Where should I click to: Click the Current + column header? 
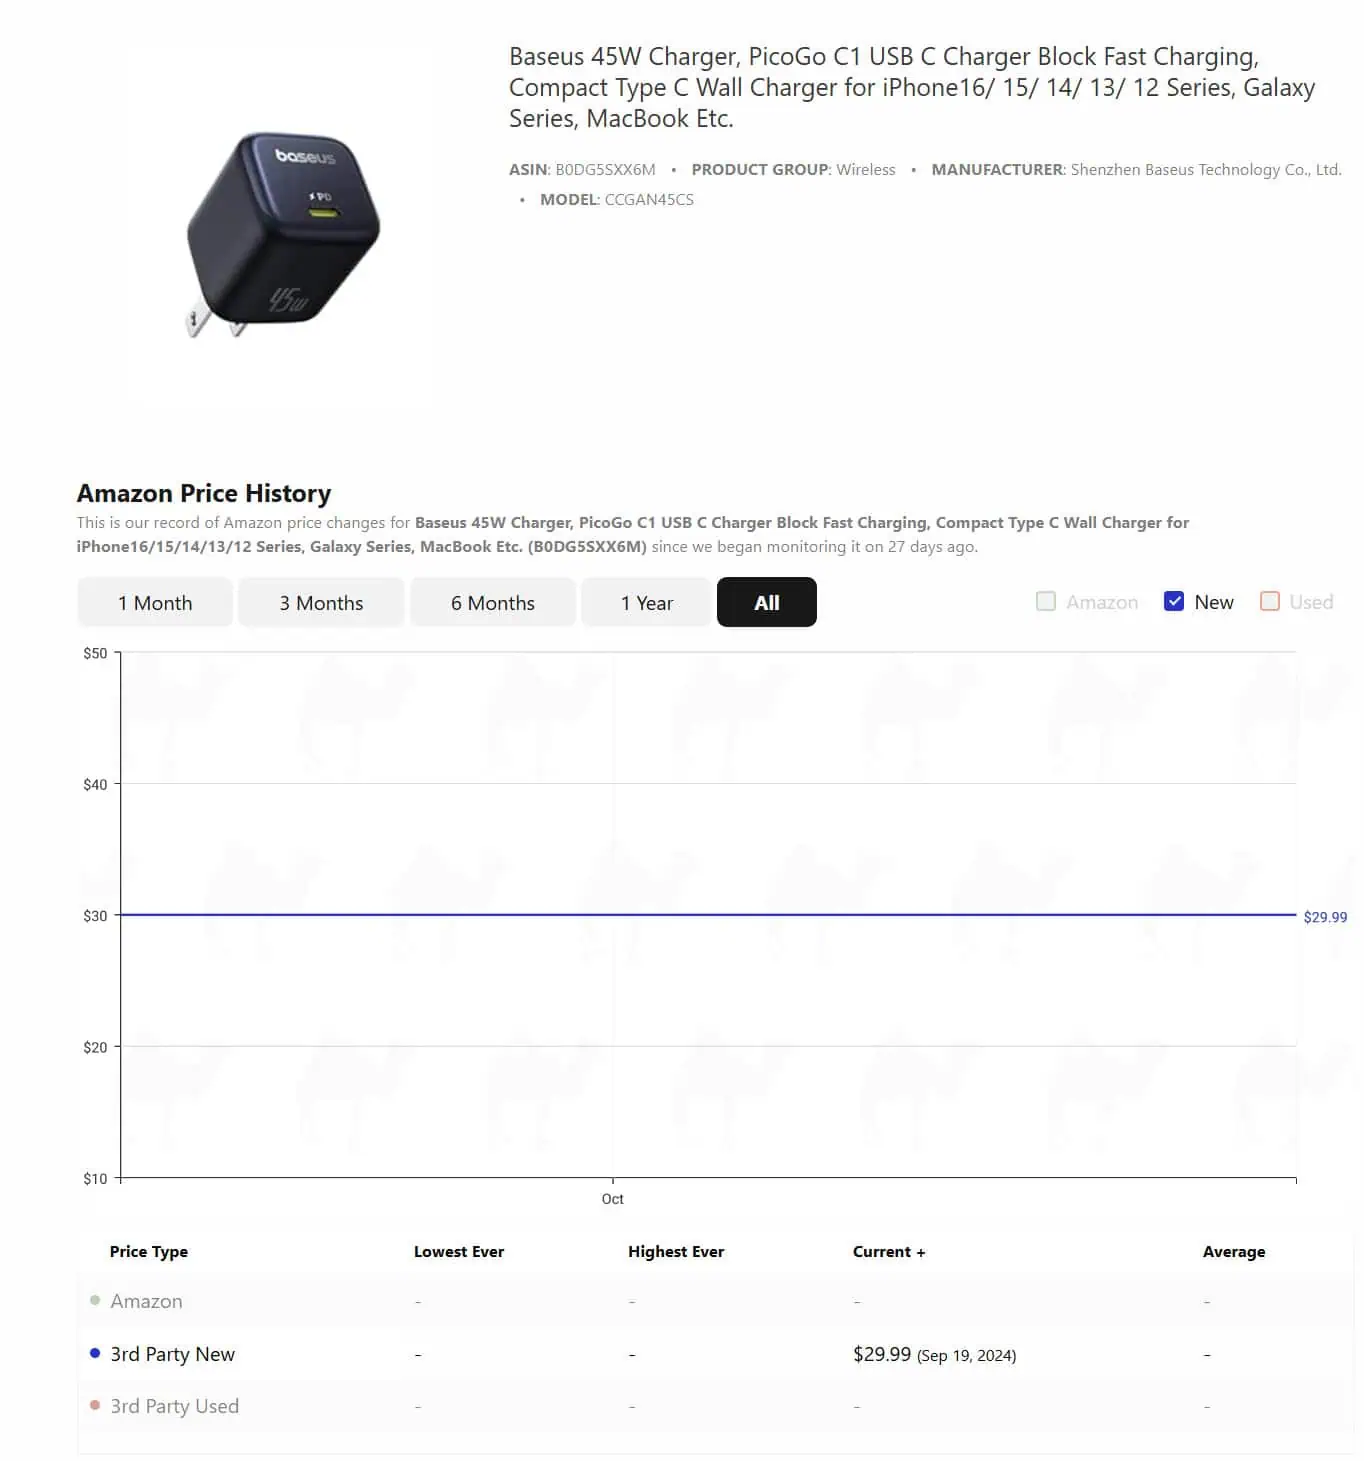[889, 1252]
